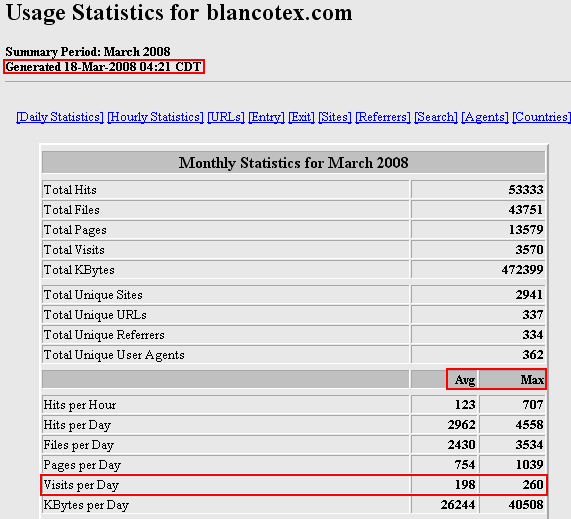Click the Usage Statistics for blancotex.com heading

179,13
